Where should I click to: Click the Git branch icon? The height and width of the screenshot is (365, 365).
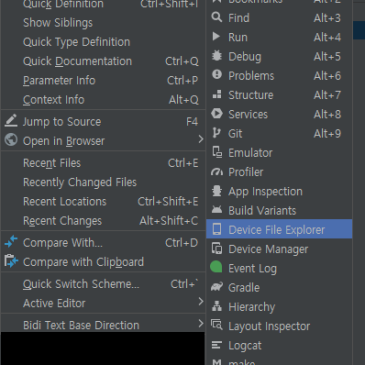coord(216,133)
